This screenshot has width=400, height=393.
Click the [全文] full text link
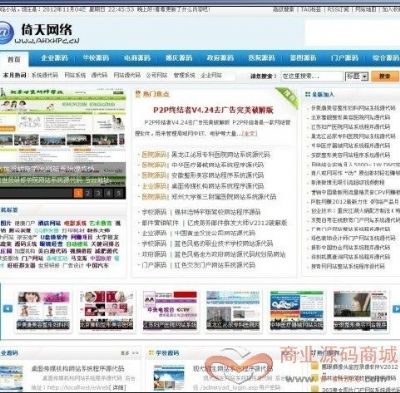[x=250, y=133]
